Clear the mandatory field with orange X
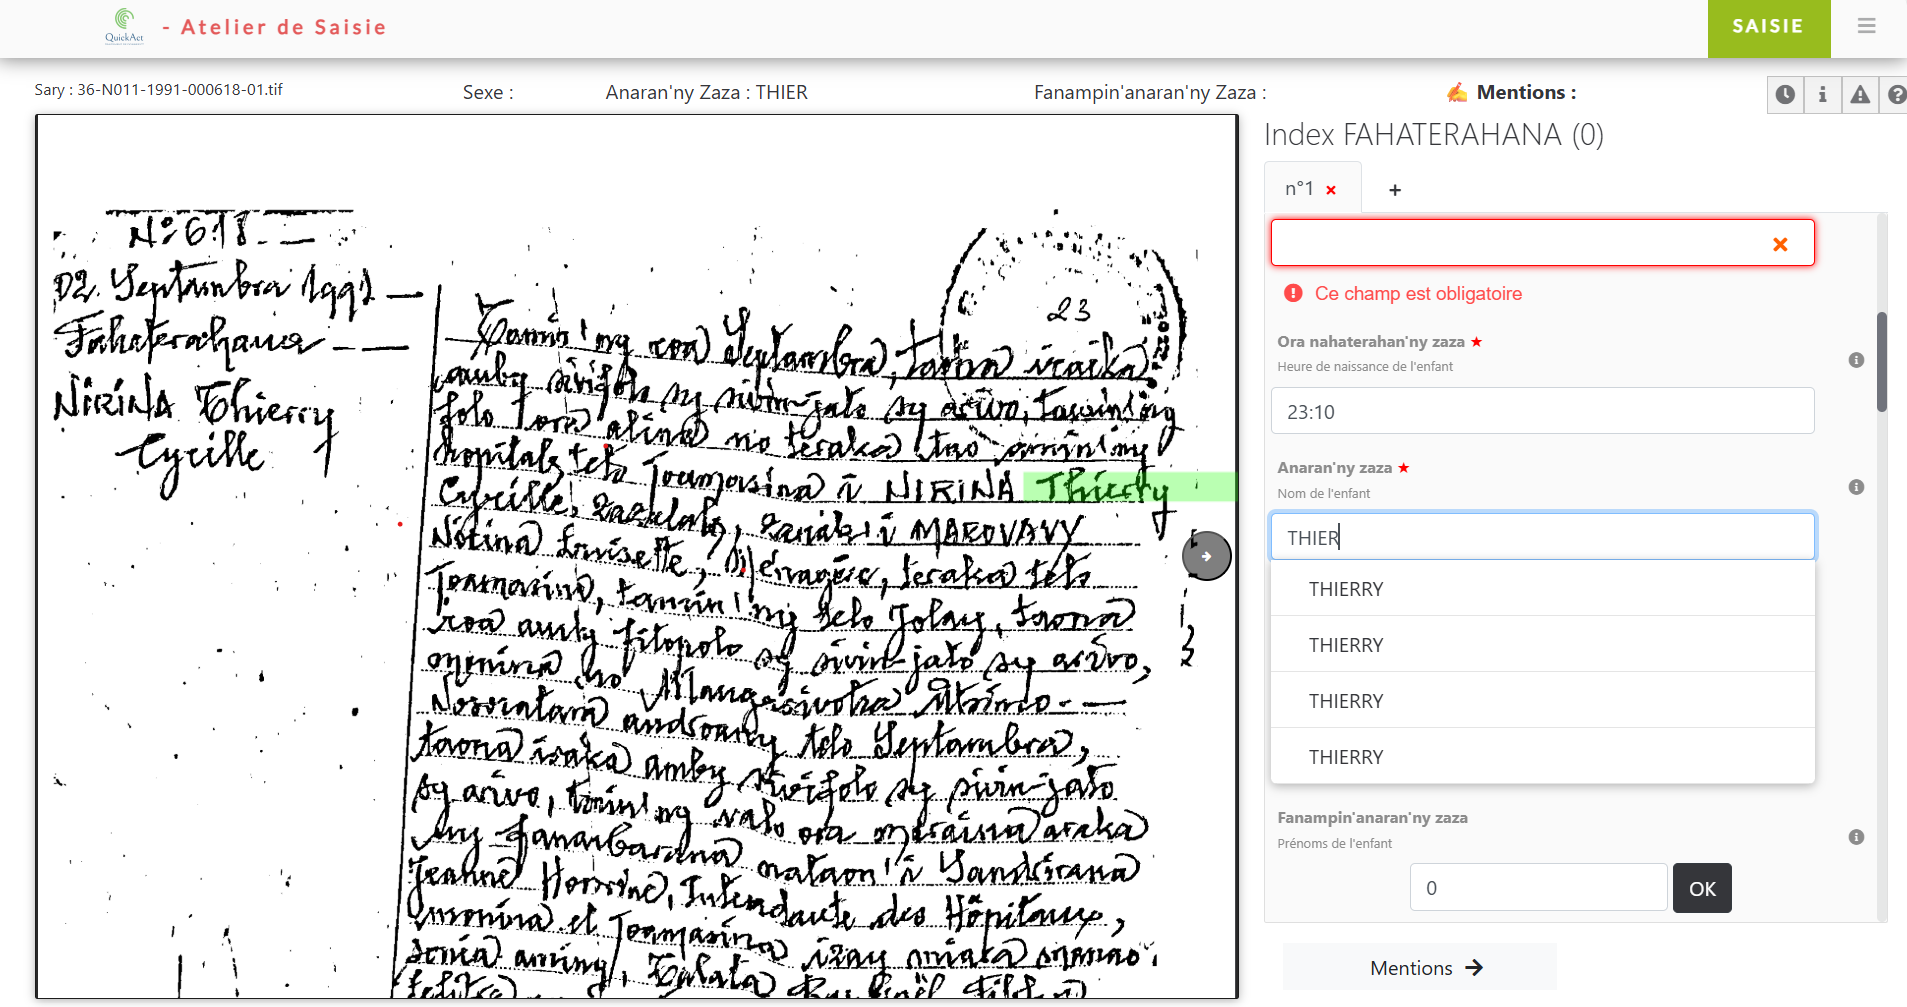 click(1780, 244)
